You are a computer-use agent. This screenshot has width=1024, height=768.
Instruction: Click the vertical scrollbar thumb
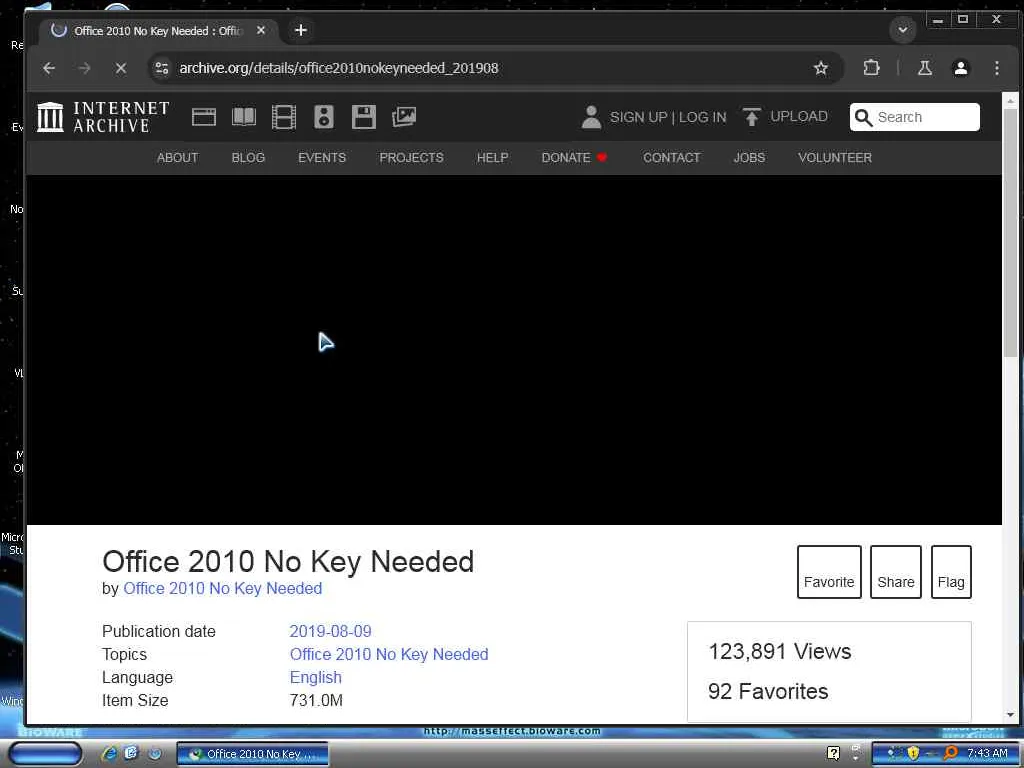[x=1010, y=232]
